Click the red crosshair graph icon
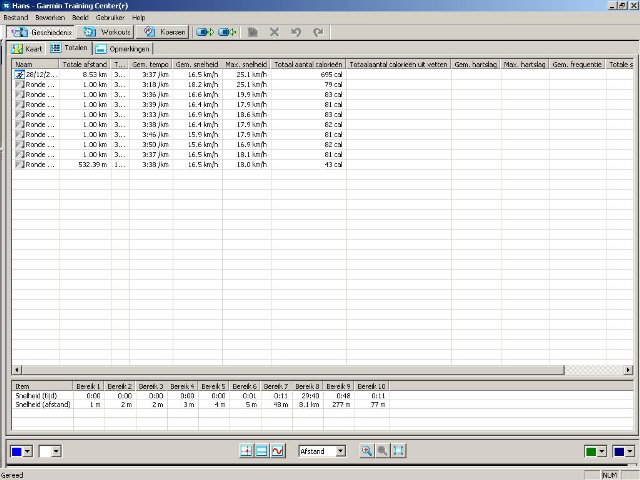Screen dimensions: 640x480 point(246,451)
